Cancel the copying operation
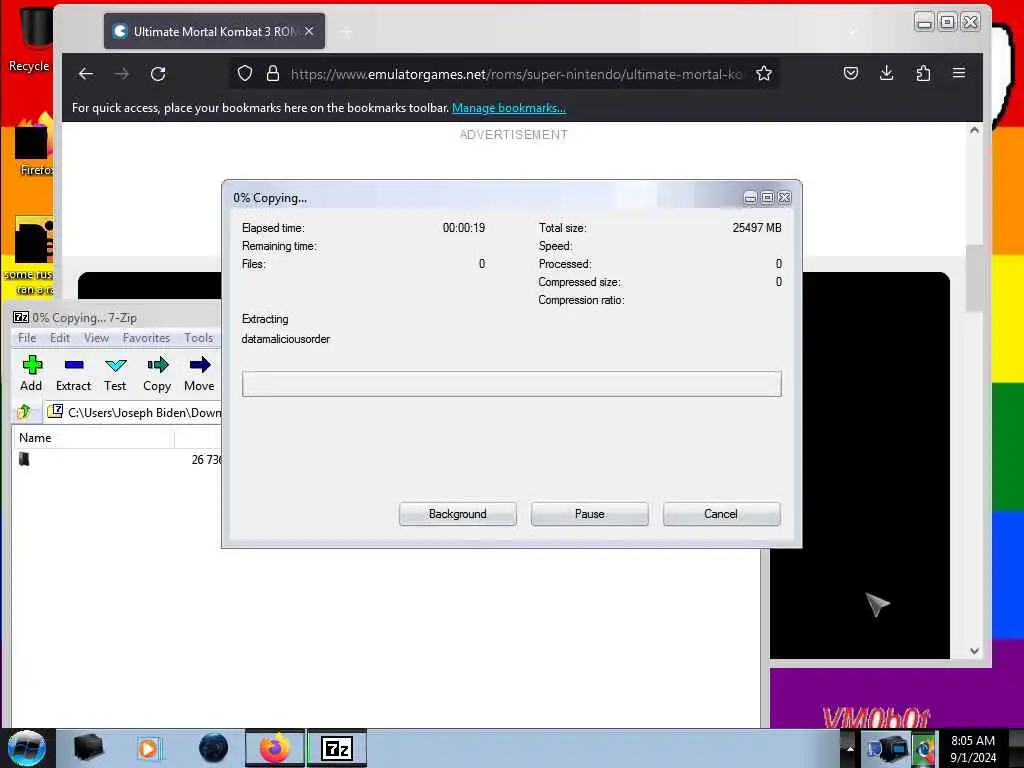Screen dimensions: 1024x768 pos(721,514)
